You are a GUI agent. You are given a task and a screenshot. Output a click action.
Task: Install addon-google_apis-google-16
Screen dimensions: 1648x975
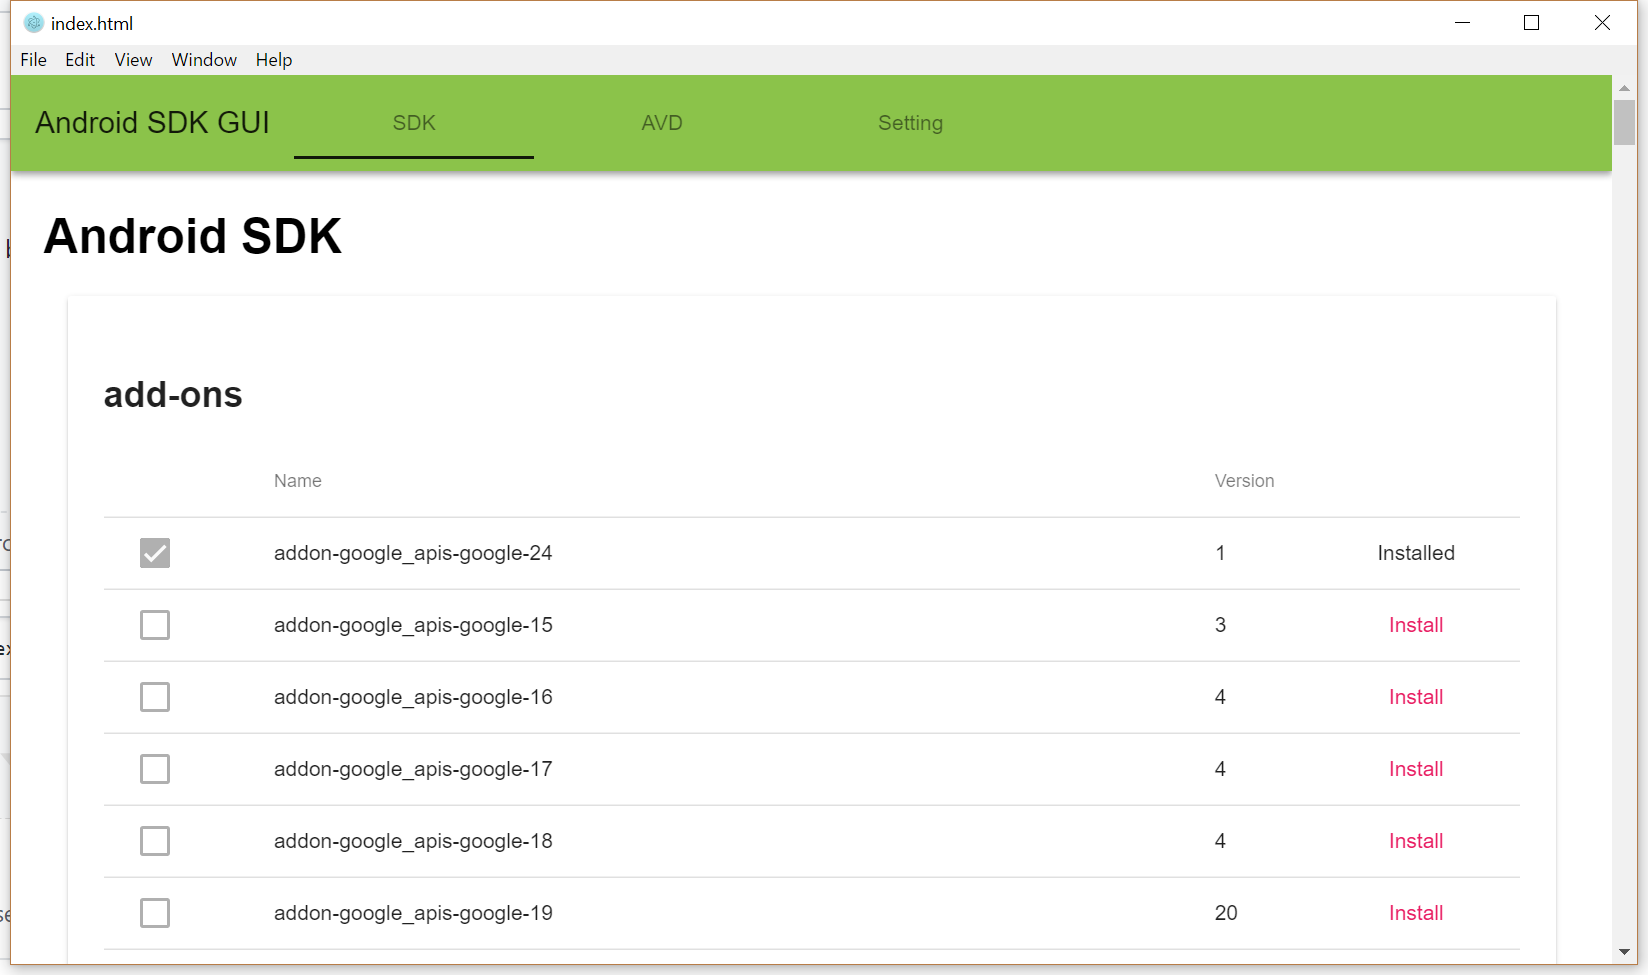pyautogui.click(x=1416, y=697)
